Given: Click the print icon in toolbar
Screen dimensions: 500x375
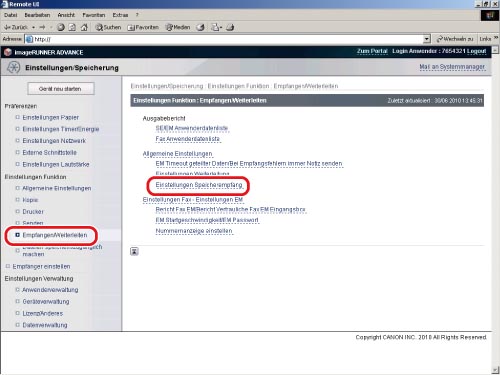Looking at the screenshot, I should click(230, 27).
